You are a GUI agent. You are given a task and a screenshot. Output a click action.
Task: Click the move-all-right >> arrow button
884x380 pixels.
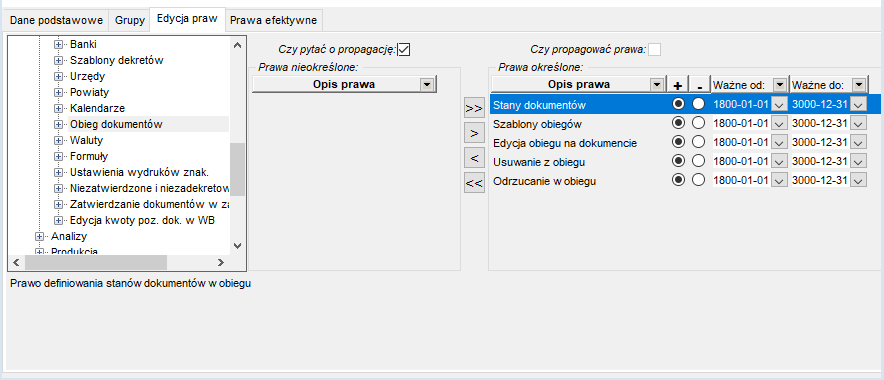point(474,108)
